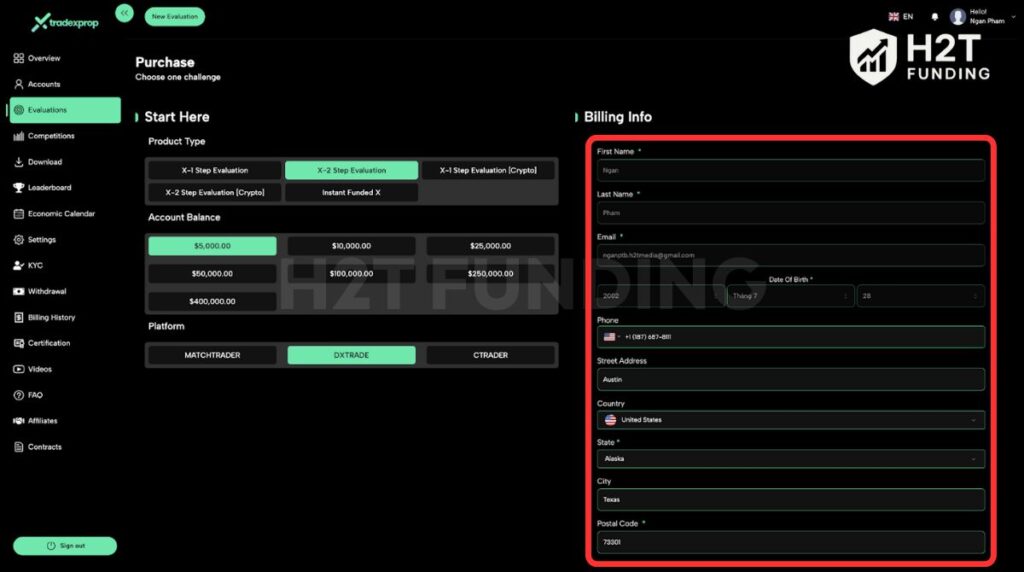
Task: Open the Country dropdown showing United States
Action: click(790, 420)
